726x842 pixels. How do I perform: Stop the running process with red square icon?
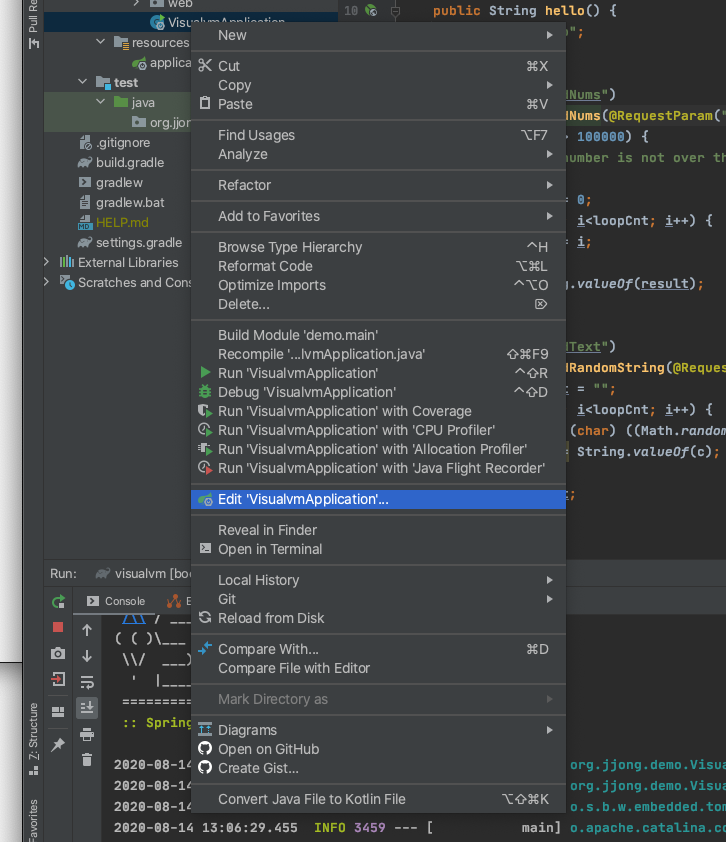[57, 627]
